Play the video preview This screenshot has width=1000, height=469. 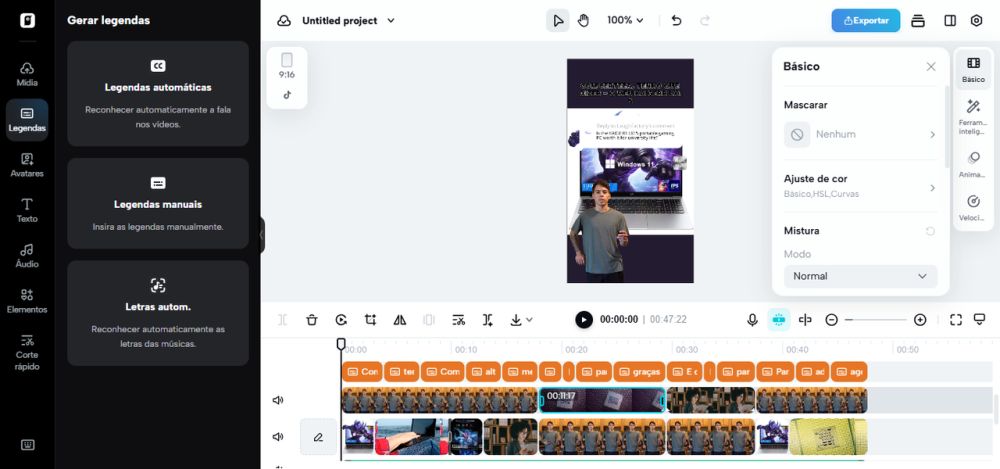(x=584, y=320)
